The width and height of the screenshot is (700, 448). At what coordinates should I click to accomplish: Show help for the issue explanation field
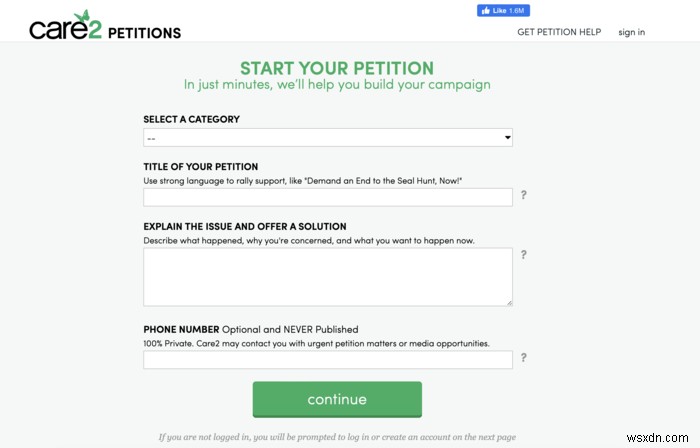(523, 255)
